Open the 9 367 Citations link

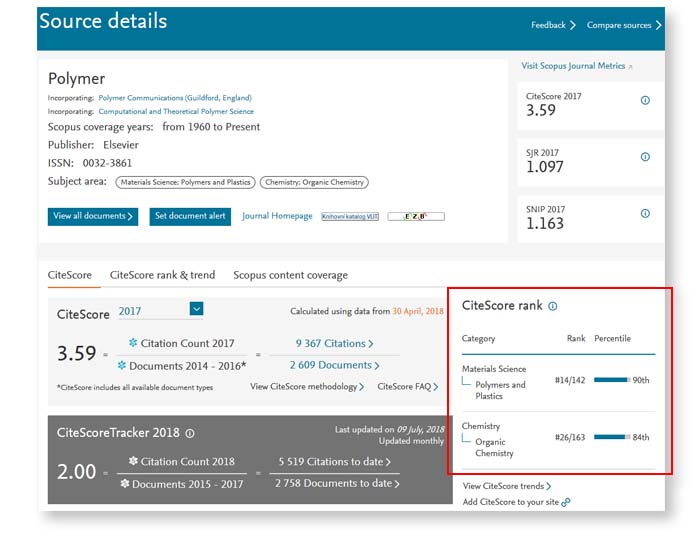(334, 343)
